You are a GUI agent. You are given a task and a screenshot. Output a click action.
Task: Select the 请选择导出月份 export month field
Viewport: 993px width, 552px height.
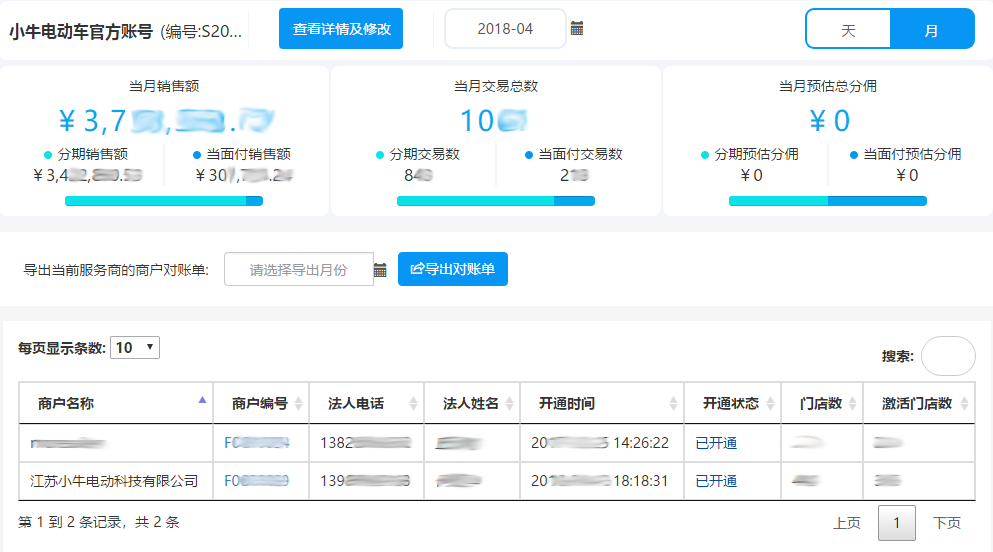click(298, 270)
